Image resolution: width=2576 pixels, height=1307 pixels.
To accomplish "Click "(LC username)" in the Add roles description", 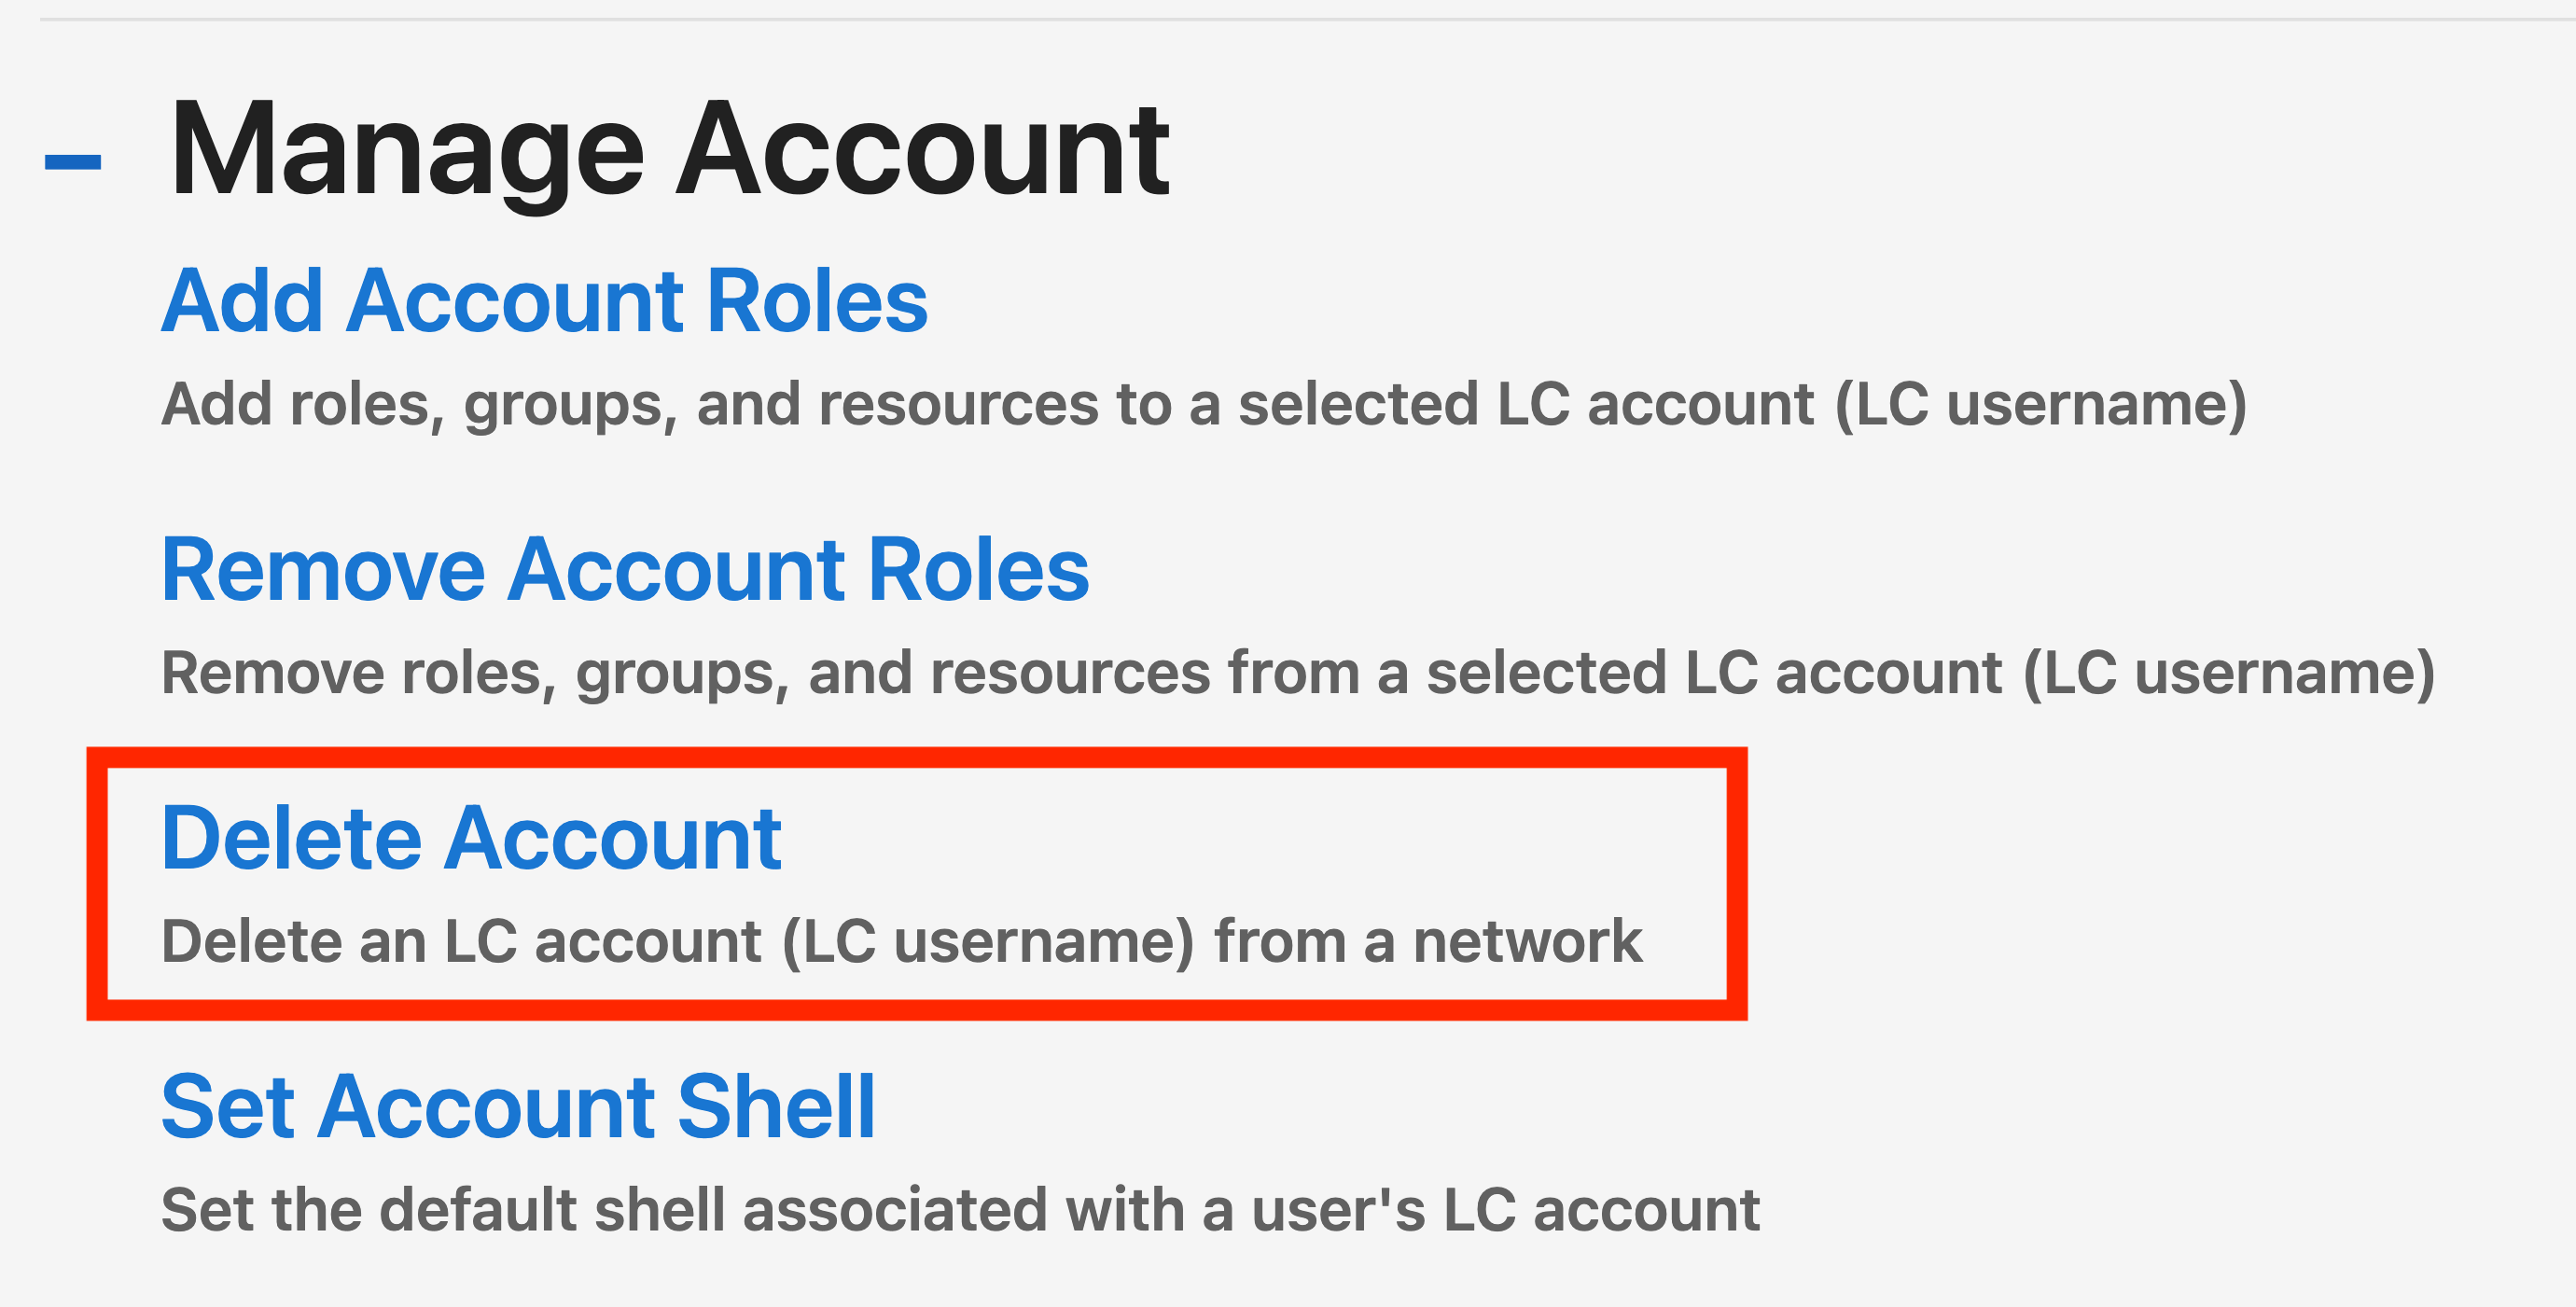I will click(x=2040, y=405).
